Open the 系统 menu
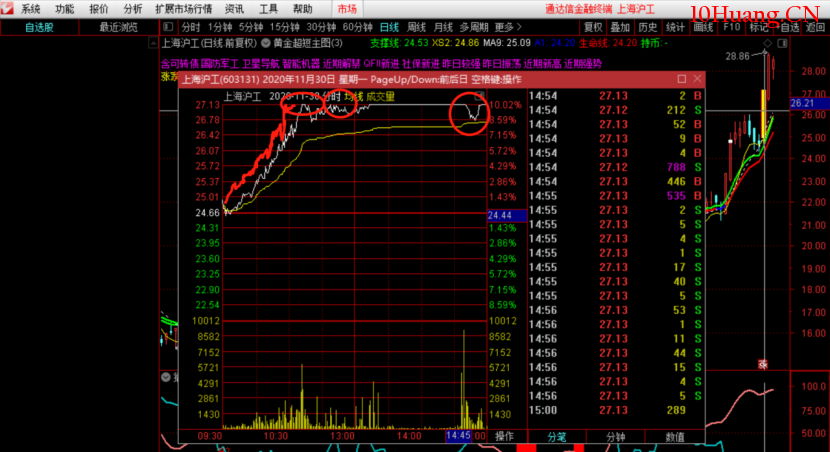The image size is (830, 452). pos(31,8)
